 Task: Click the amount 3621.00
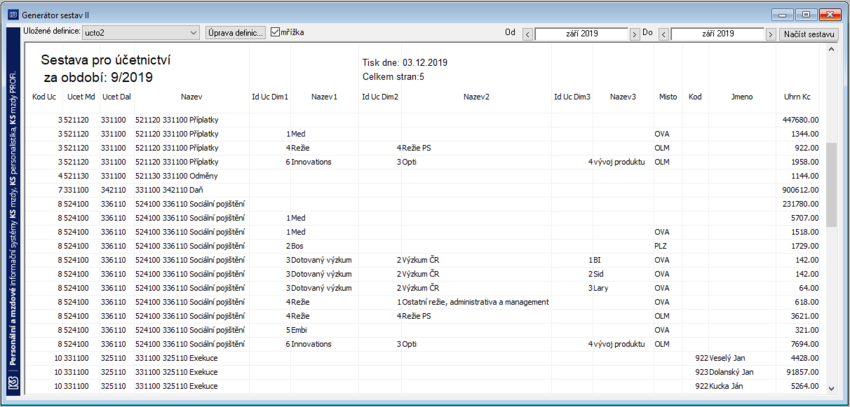805,316
